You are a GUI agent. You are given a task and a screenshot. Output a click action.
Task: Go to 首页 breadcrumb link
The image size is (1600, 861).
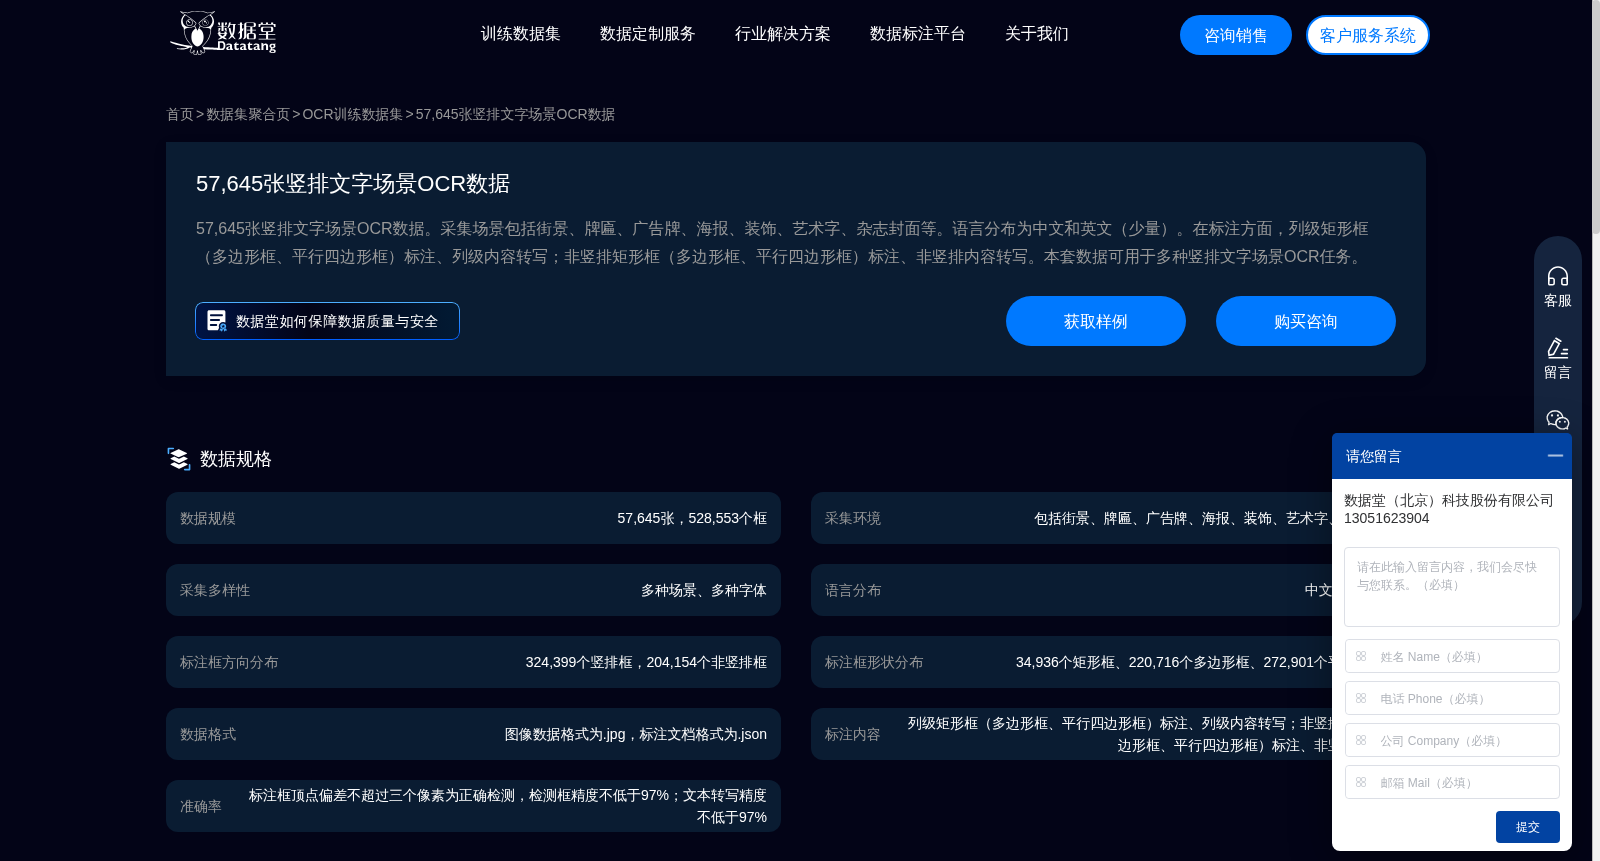click(180, 114)
